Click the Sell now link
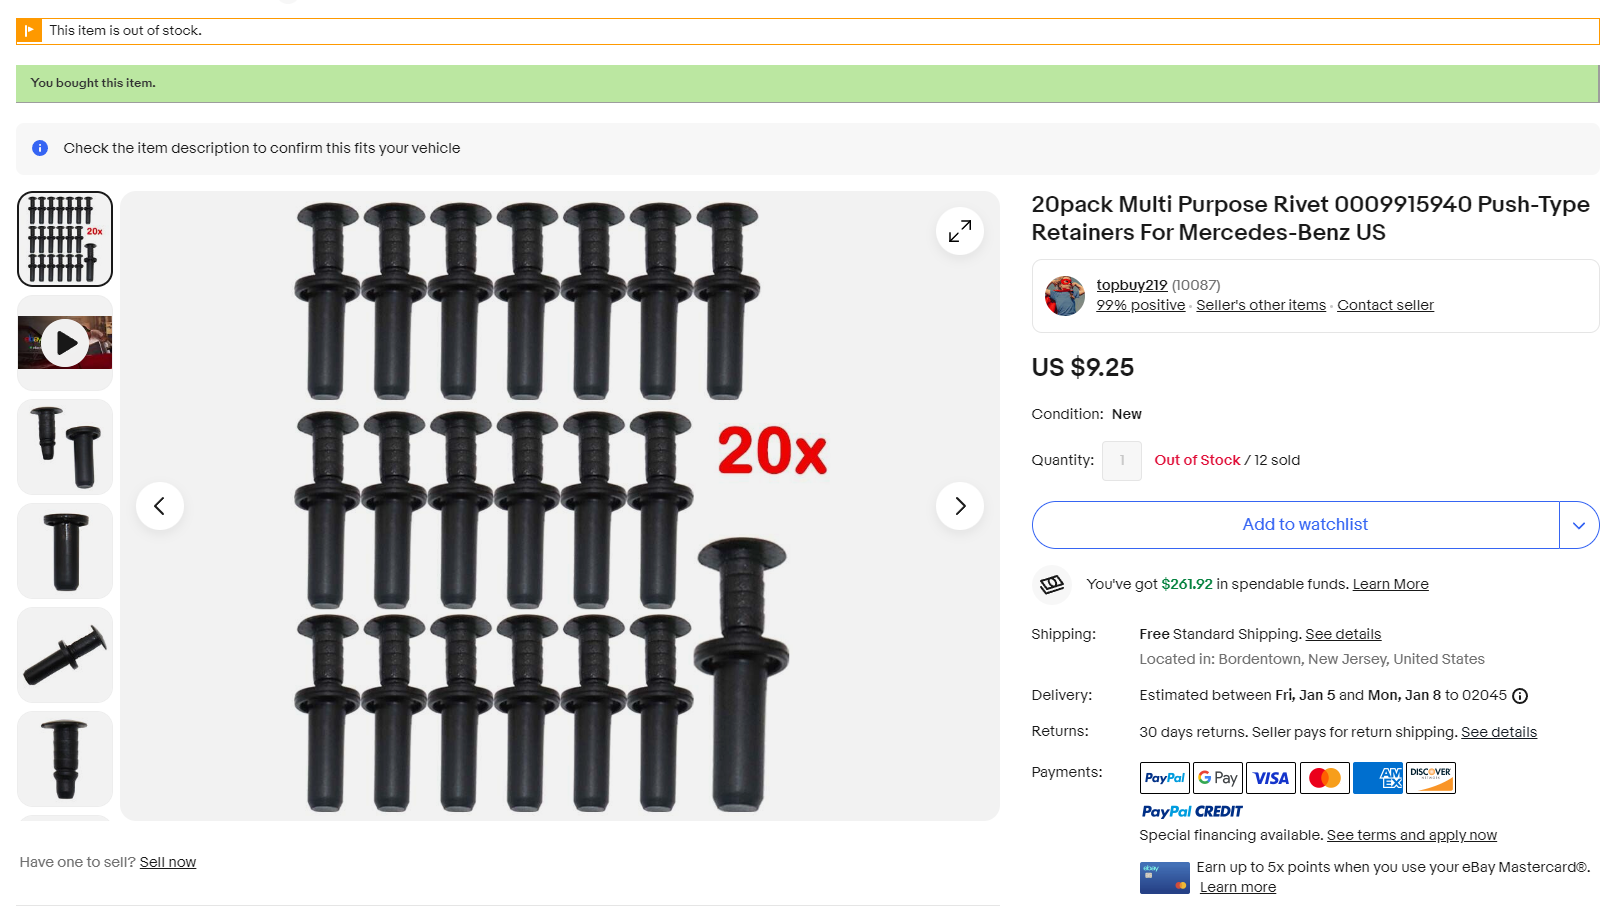Image resolution: width=1603 pixels, height=910 pixels. 168,862
